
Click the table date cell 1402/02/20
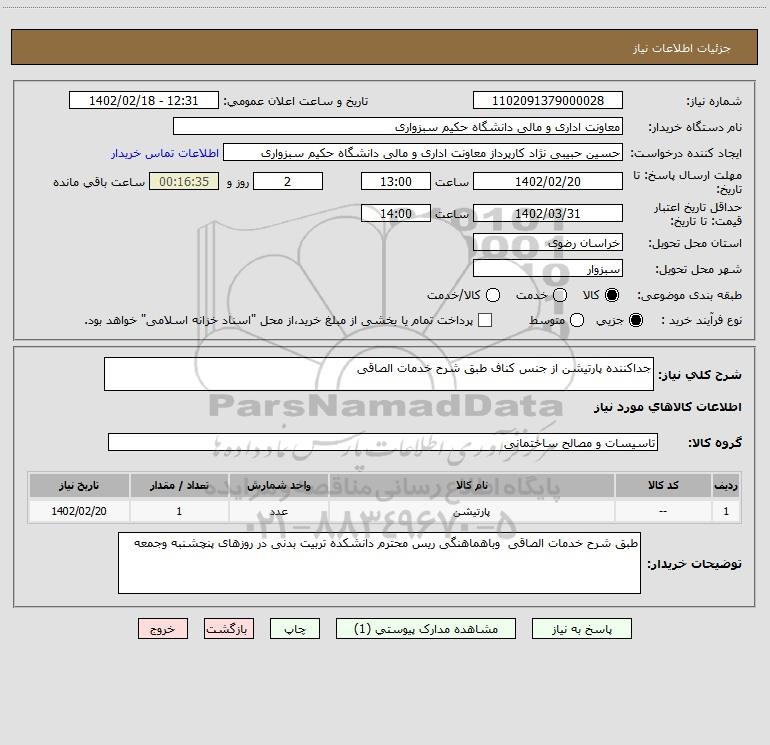click(x=79, y=512)
